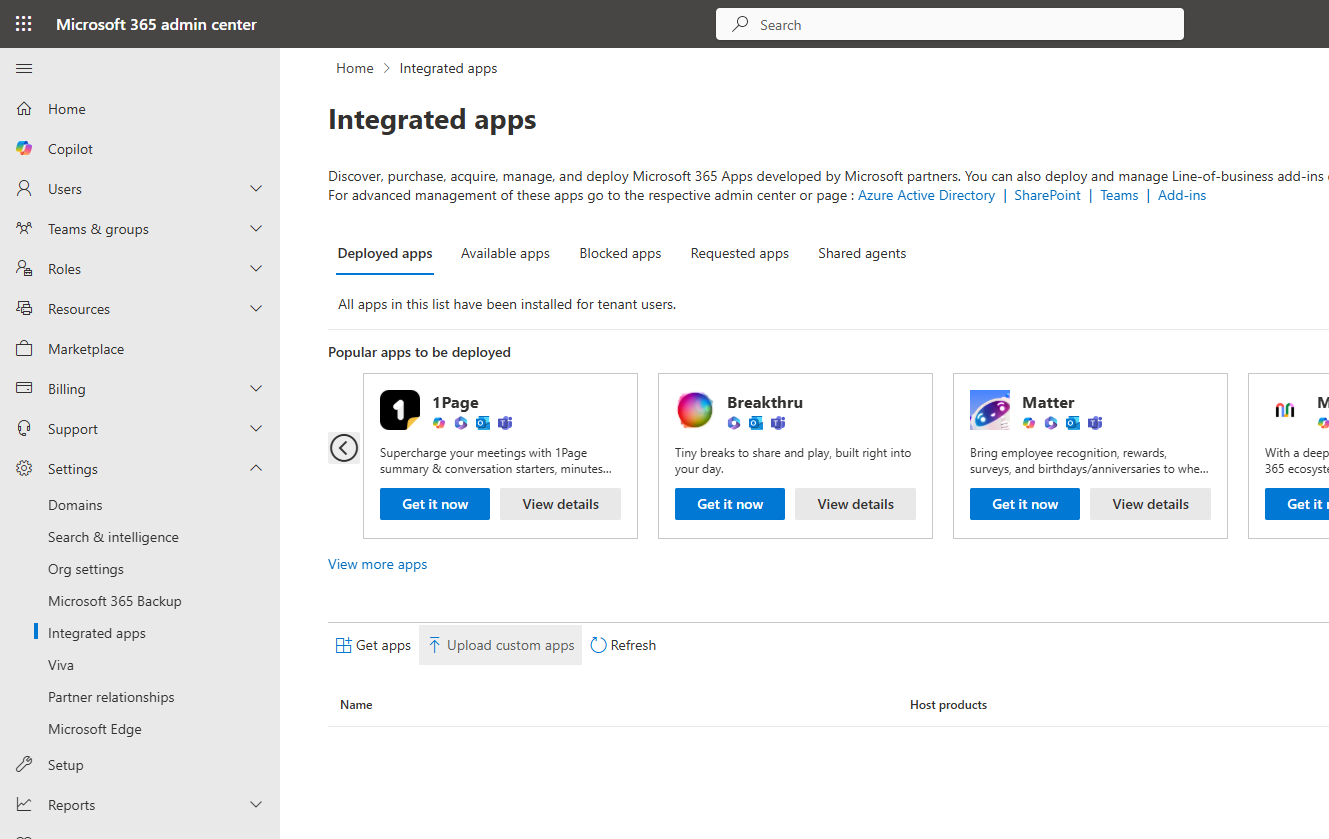Screen dimensions: 1329x839
Task: Open the Azure Active Directory link
Action: click(x=926, y=195)
